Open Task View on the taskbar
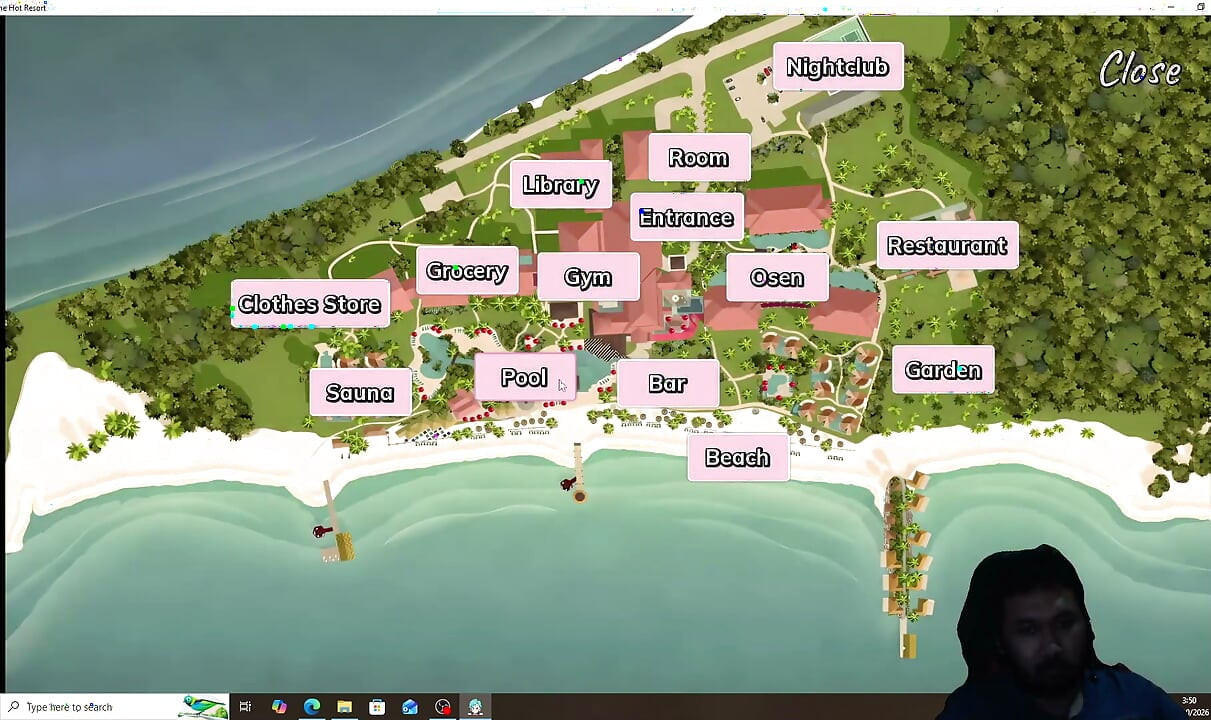 pyautogui.click(x=246, y=707)
